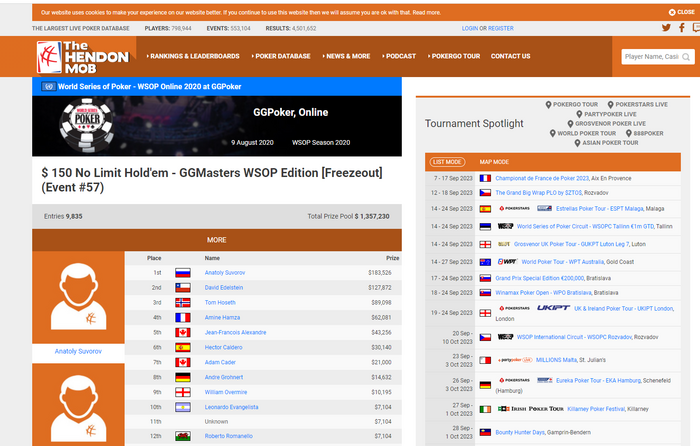Click the French flag beside Amine Hamza
The height and width of the screenshot is (446, 700).
183,317
